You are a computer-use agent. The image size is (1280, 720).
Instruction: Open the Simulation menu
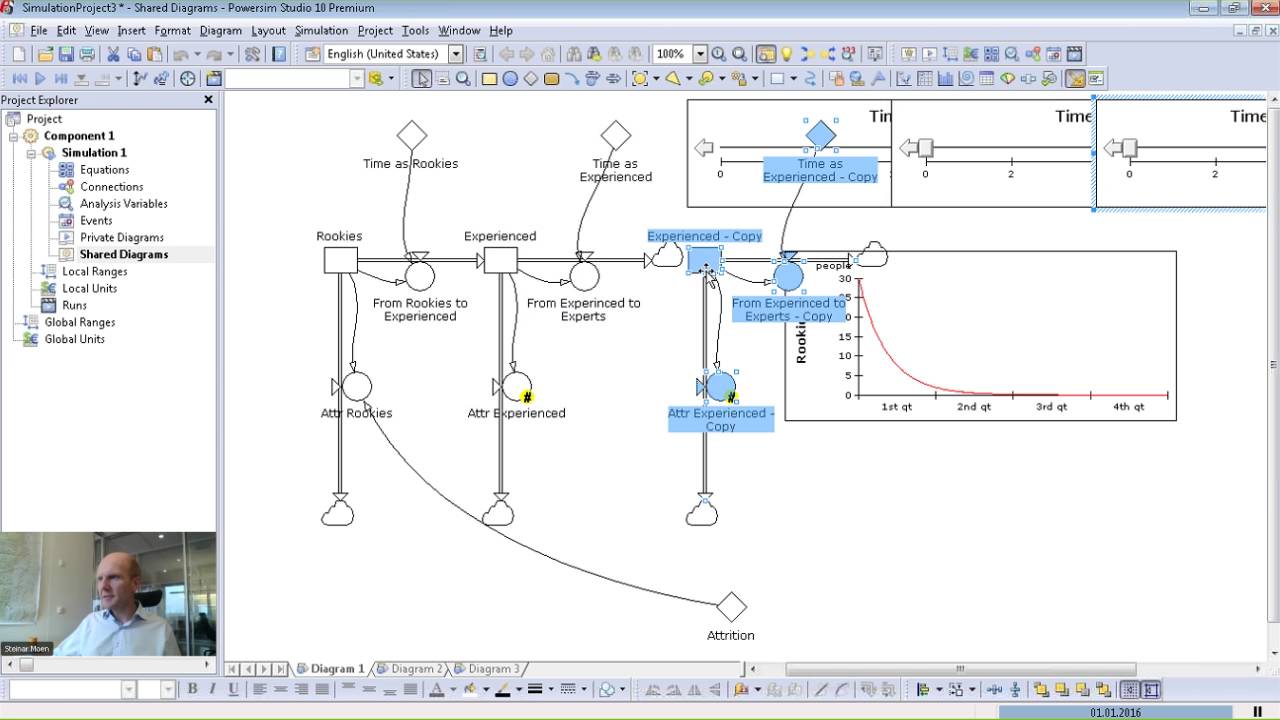(321, 30)
